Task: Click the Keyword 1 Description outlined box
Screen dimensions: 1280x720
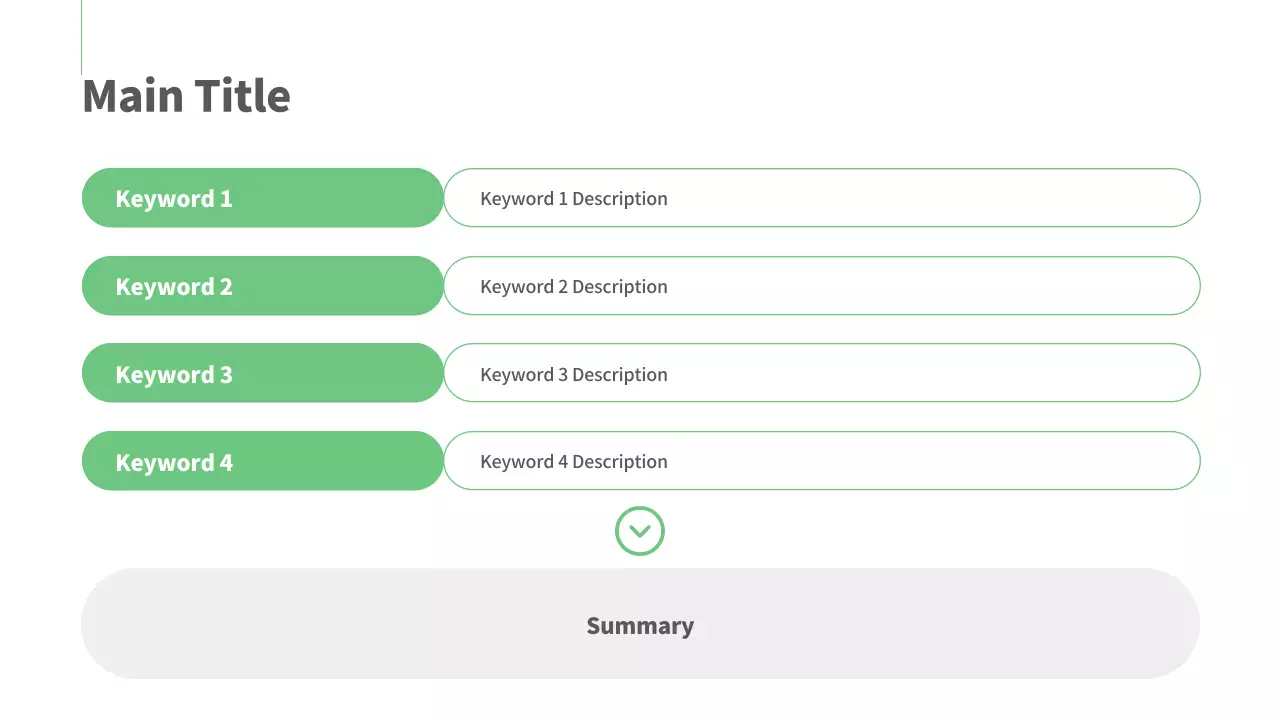Action: point(900,198)
